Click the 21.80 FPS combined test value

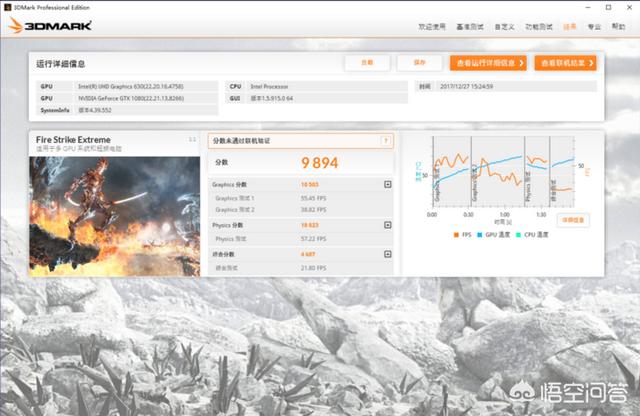313,268
